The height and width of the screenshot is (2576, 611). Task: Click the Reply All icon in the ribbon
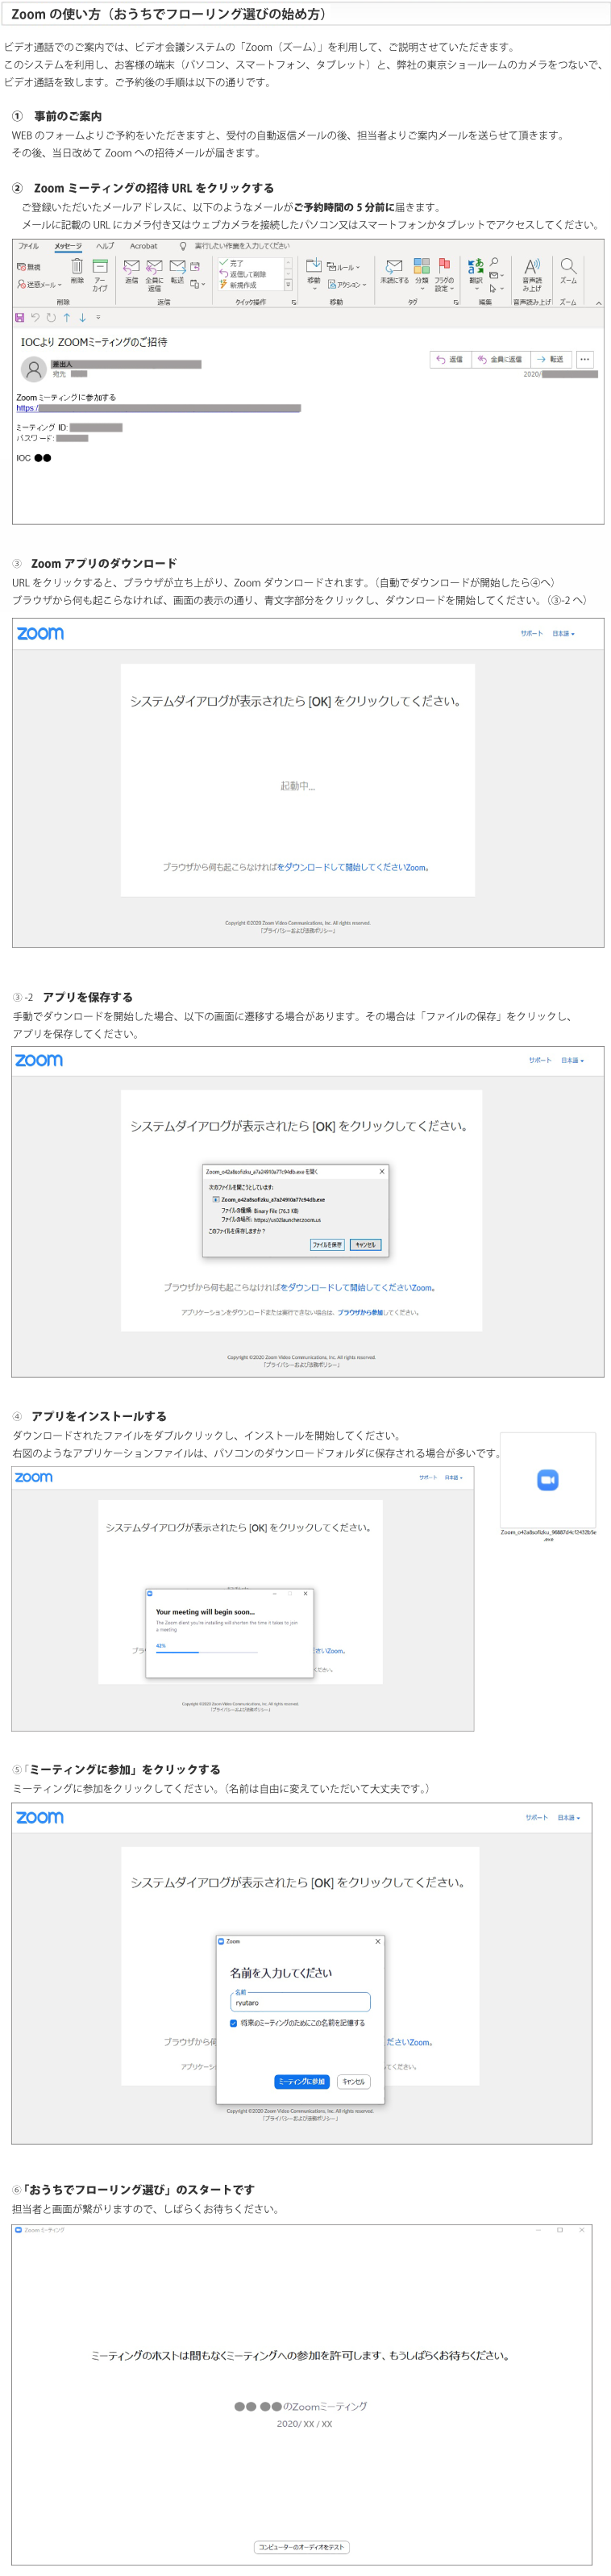point(154,266)
